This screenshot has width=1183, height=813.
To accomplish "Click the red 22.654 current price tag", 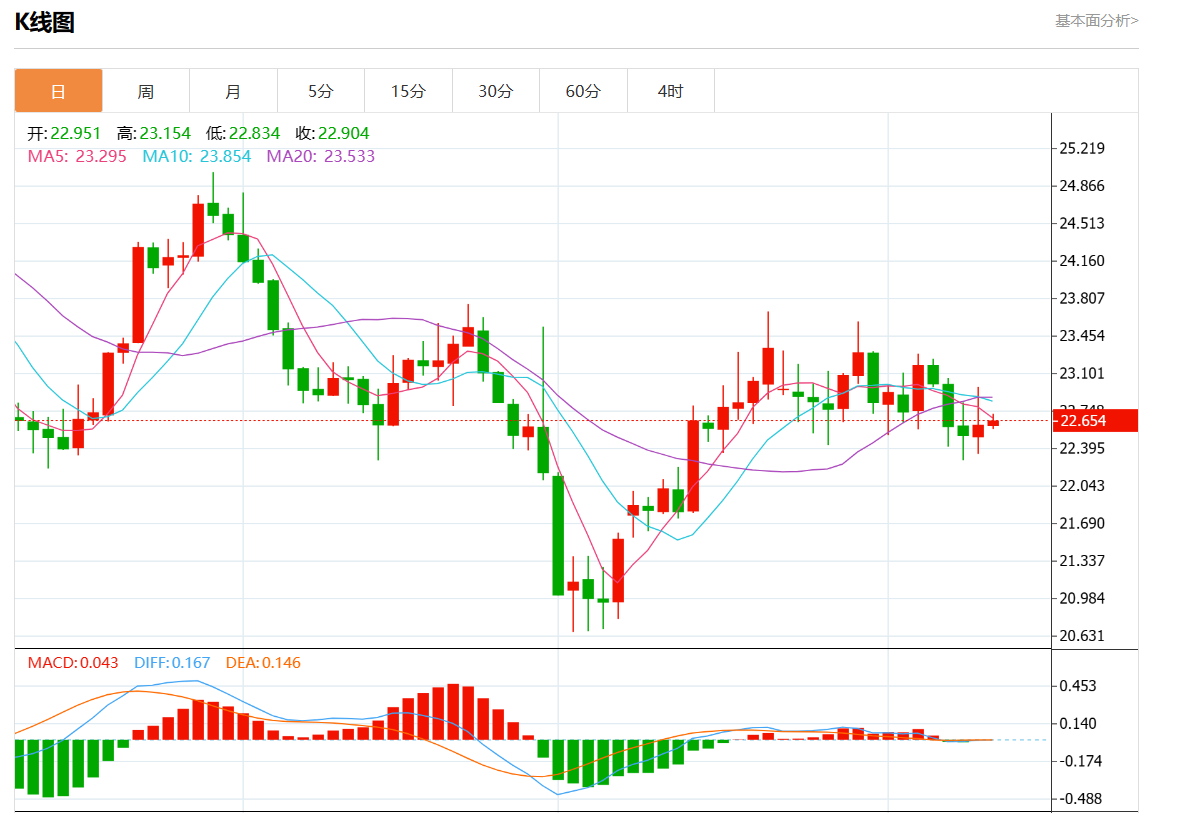I will [1095, 421].
